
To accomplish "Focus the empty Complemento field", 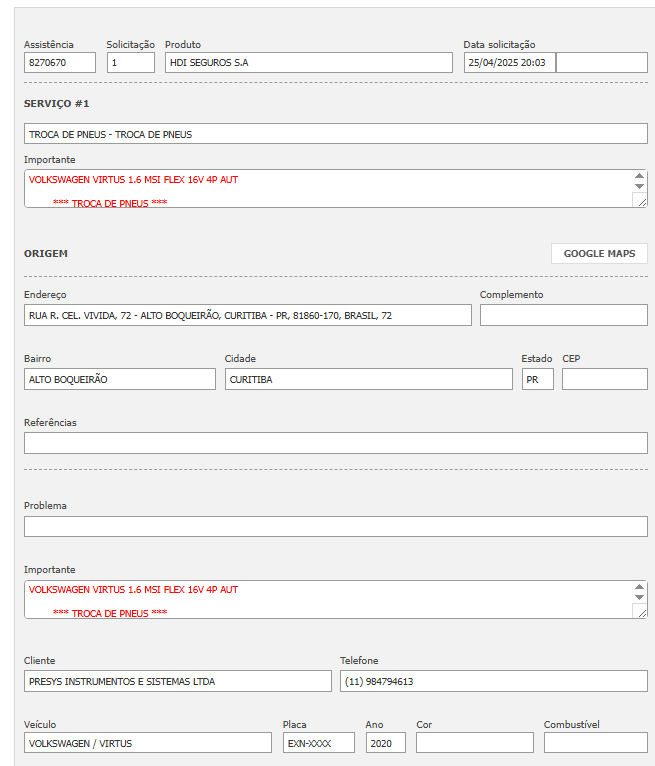I will click(x=563, y=315).
